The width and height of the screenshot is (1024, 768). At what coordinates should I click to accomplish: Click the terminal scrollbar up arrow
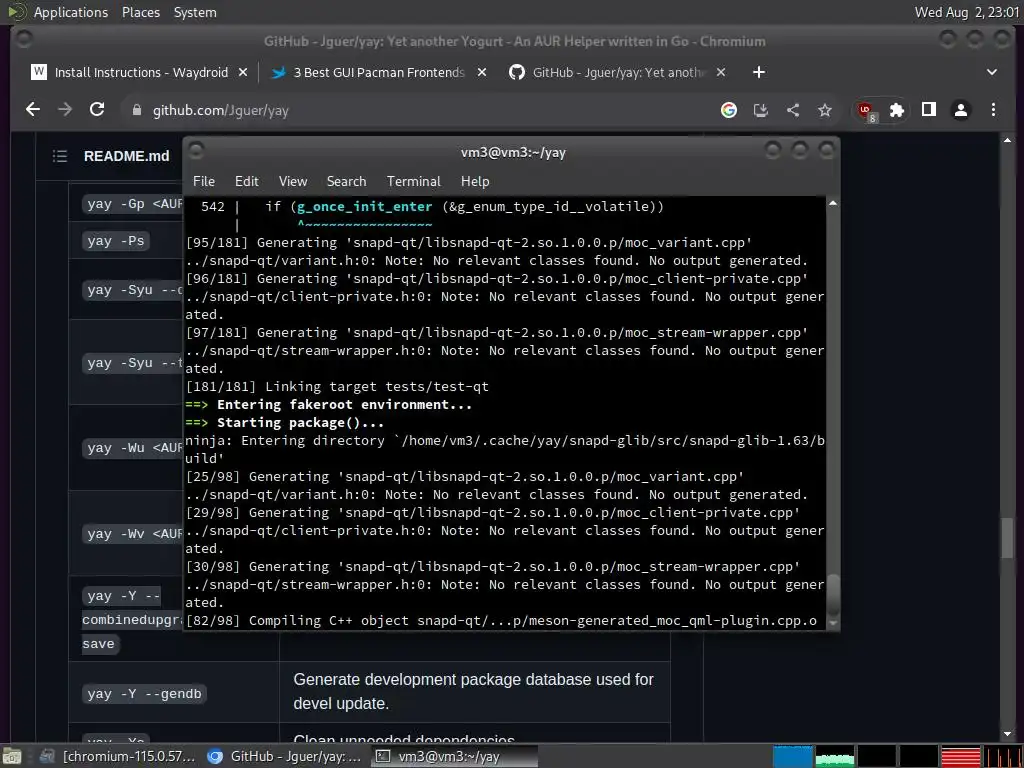tap(833, 204)
